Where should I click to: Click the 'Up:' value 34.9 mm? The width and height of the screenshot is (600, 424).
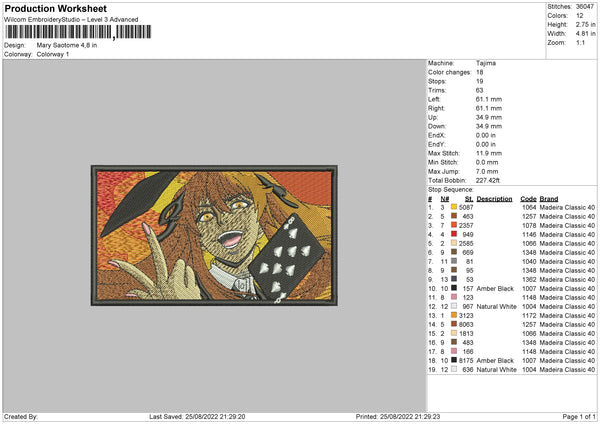point(489,117)
